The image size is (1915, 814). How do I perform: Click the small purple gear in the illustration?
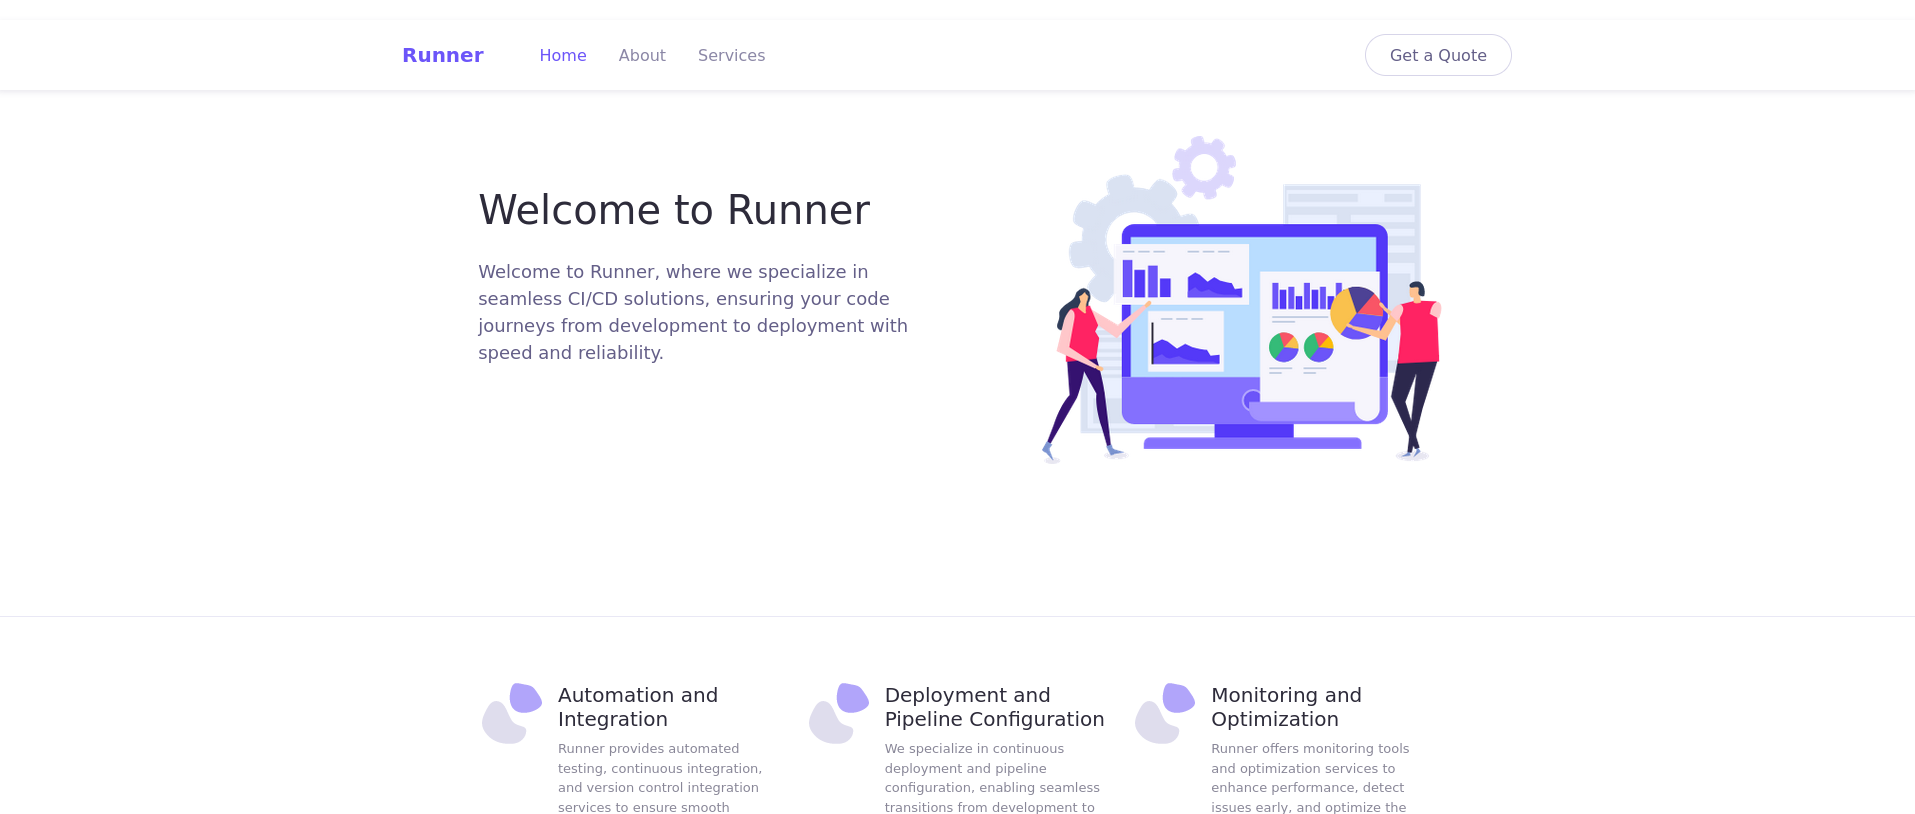tap(1203, 167)
